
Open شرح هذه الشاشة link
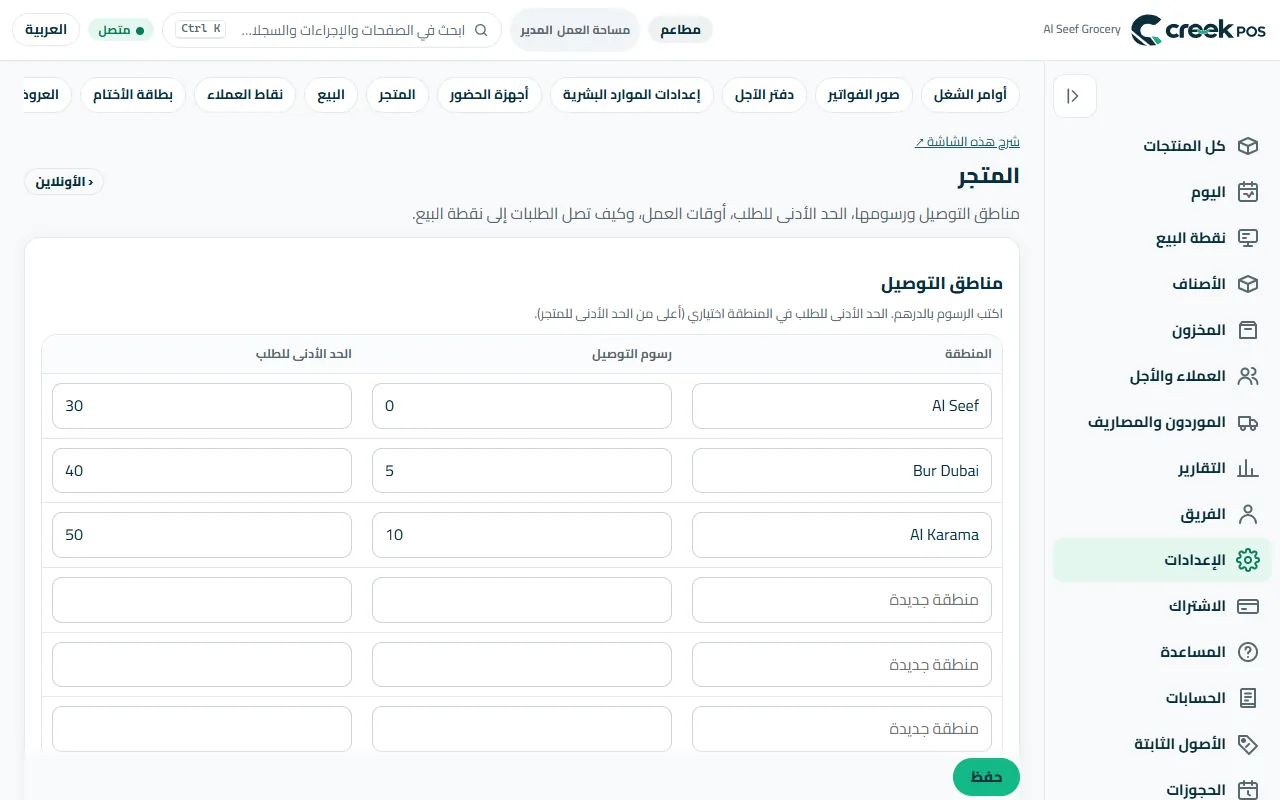pos(967,142)
